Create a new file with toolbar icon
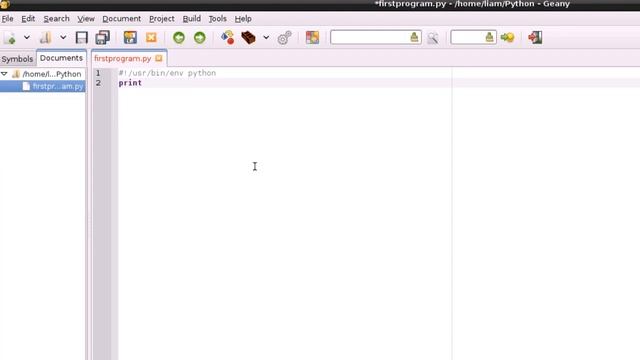Screen dimensions: 640x360 tap(10, 38)
